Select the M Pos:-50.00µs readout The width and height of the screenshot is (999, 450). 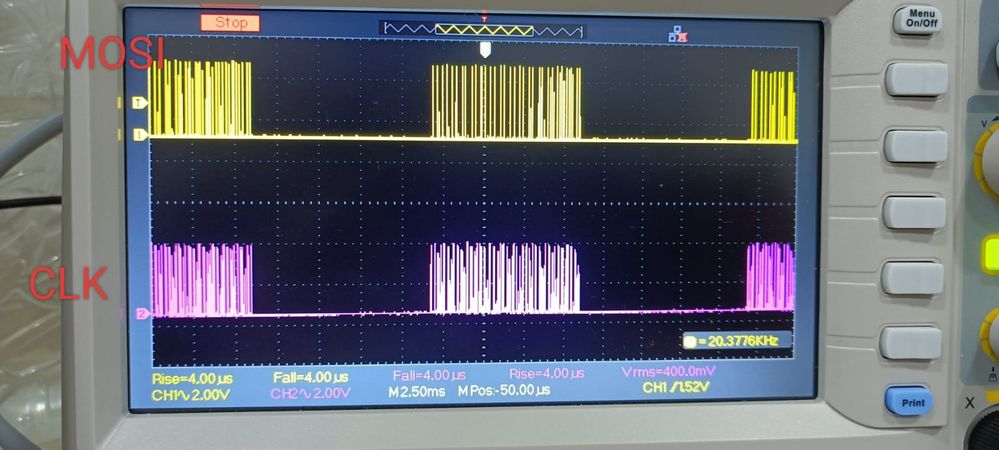pos(504,390)
